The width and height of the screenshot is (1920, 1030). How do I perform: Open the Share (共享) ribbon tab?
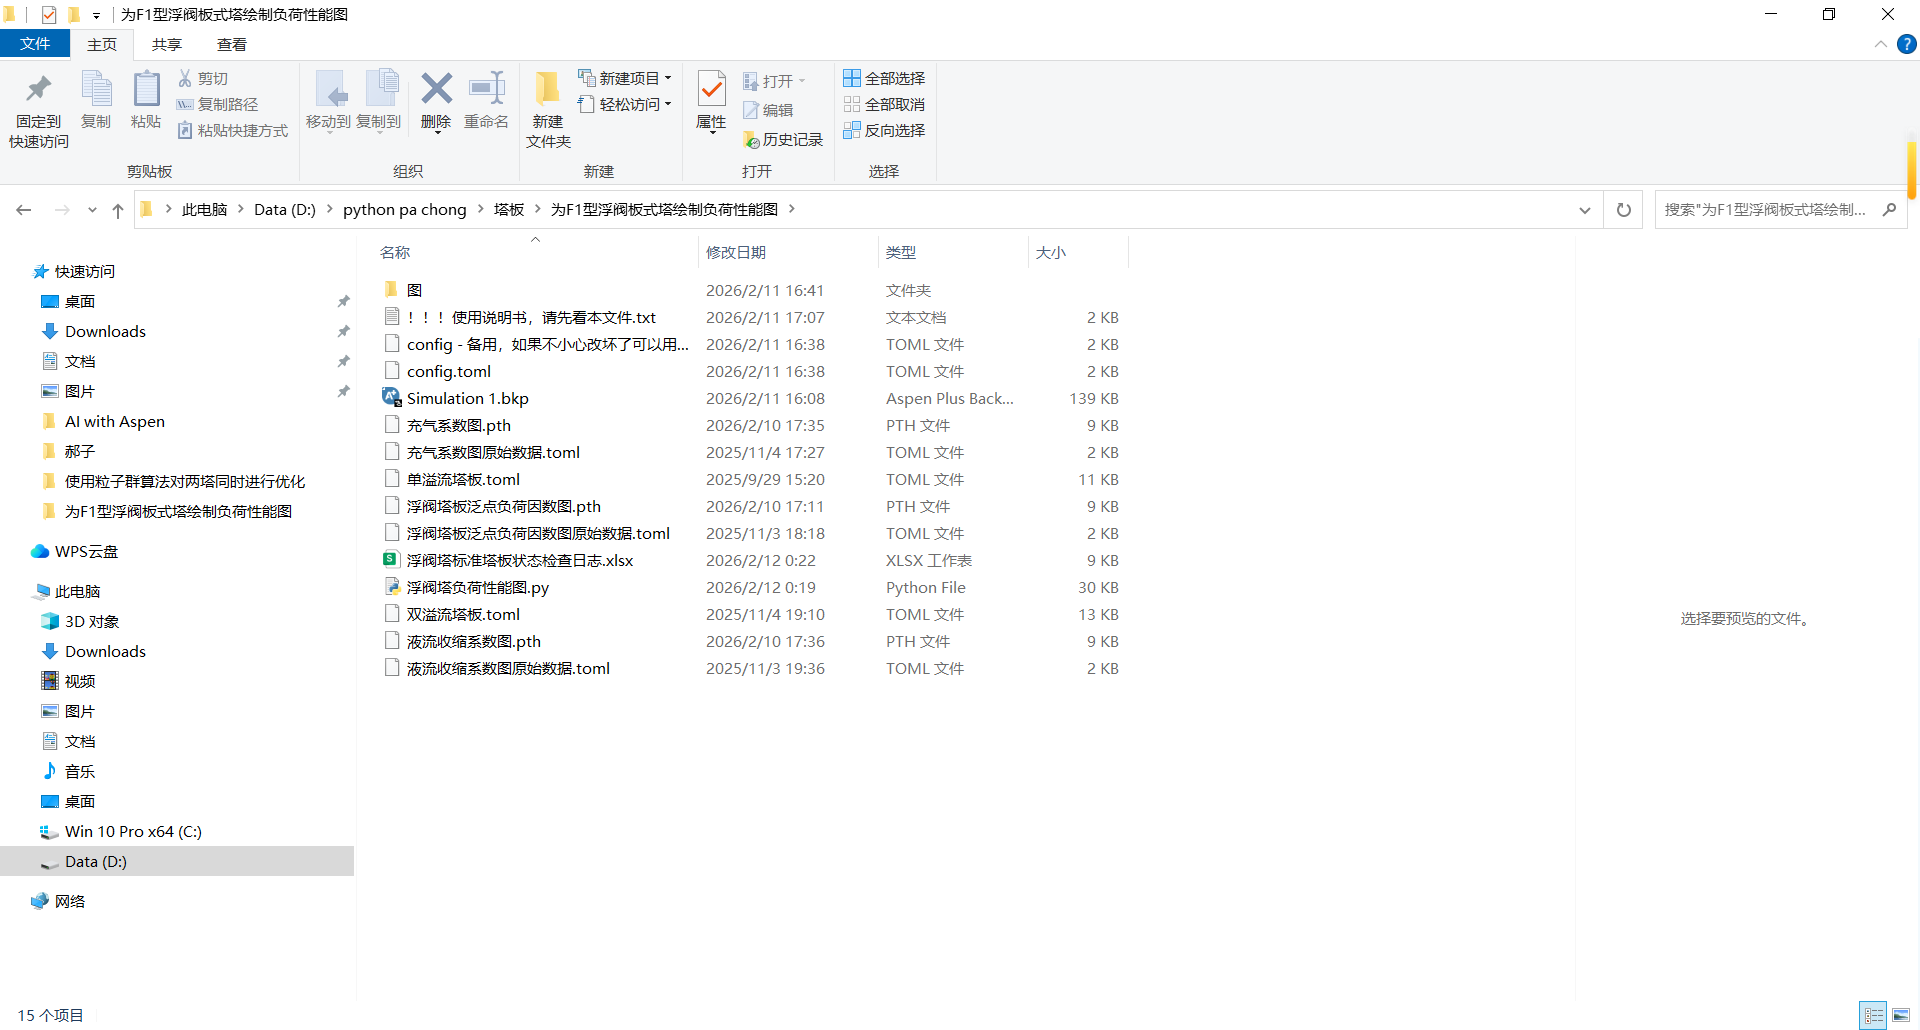[166, 44]
